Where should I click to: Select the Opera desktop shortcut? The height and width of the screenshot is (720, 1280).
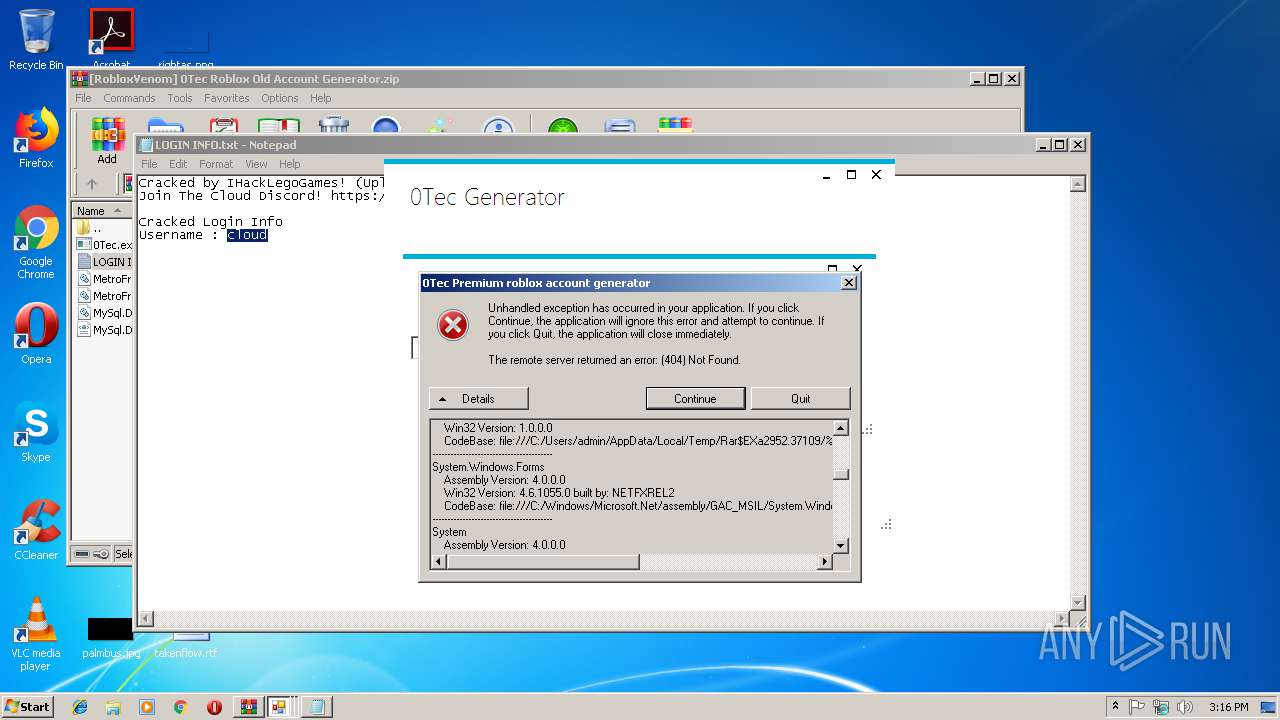36,334
